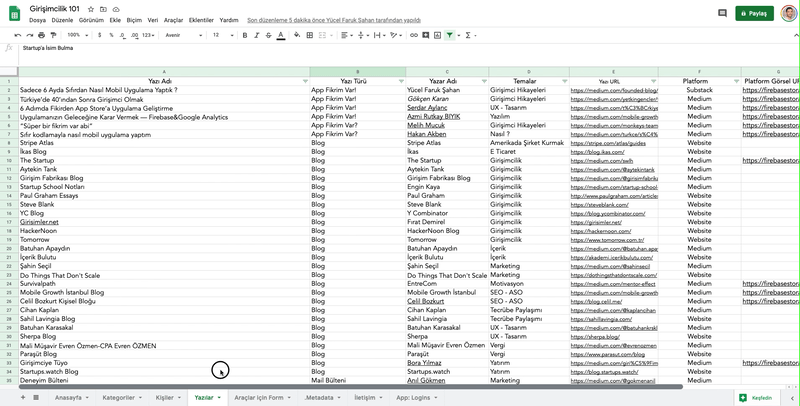Switch to the Kategoriler sheet tab
Image resolution: width=800 pixels, height=406 pixels.
(x=122, y=398)
